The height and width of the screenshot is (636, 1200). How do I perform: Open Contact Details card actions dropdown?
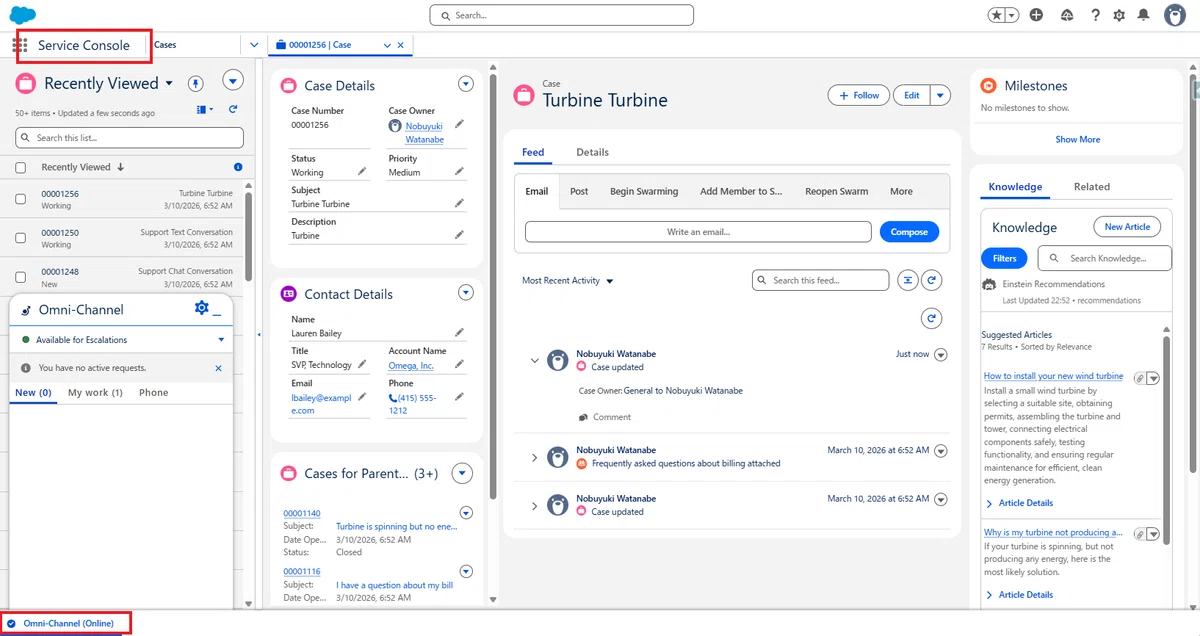point(465,293)
